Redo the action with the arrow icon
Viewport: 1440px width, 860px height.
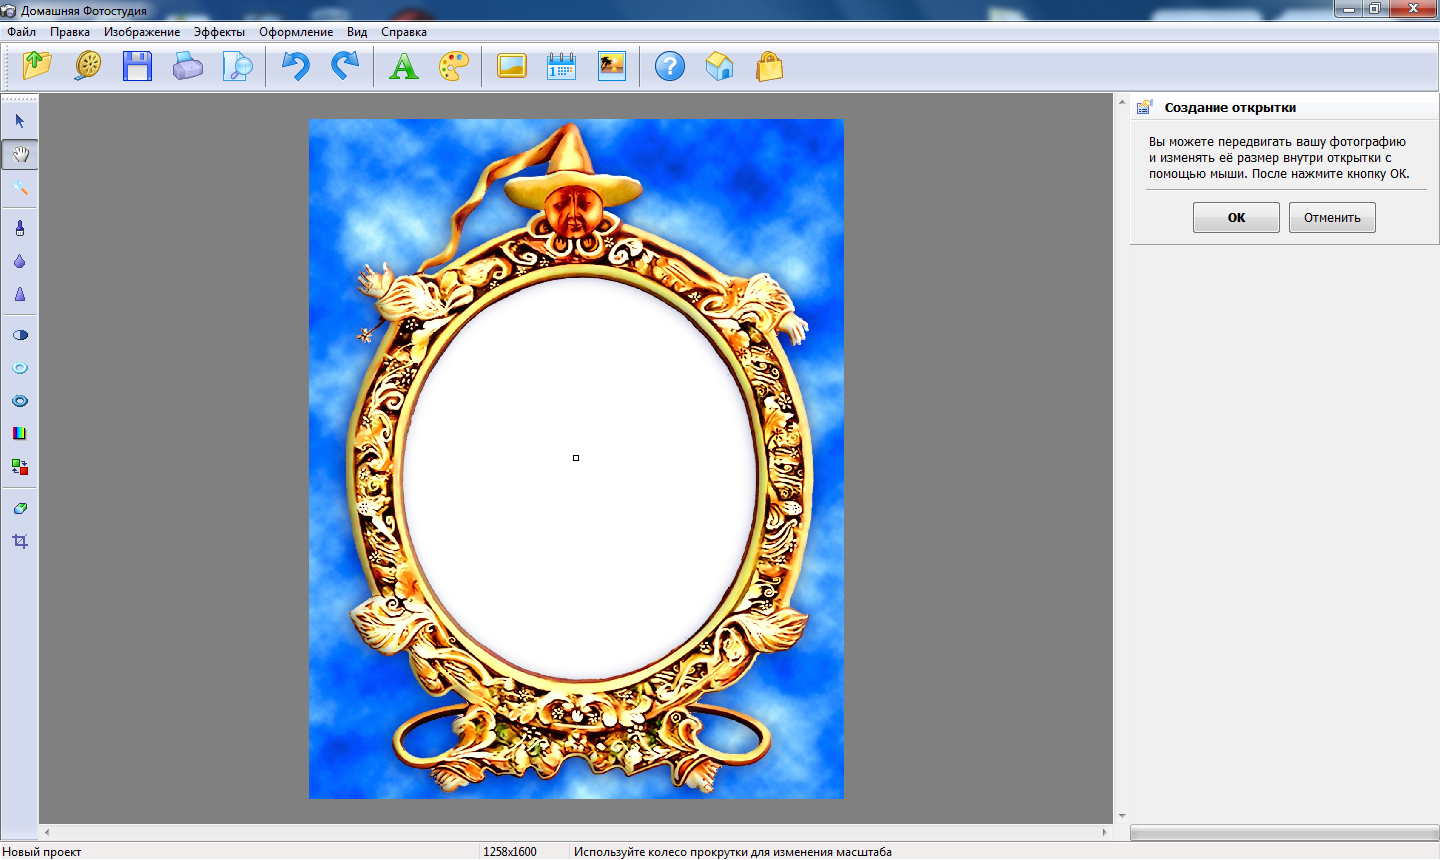[345, 67]
